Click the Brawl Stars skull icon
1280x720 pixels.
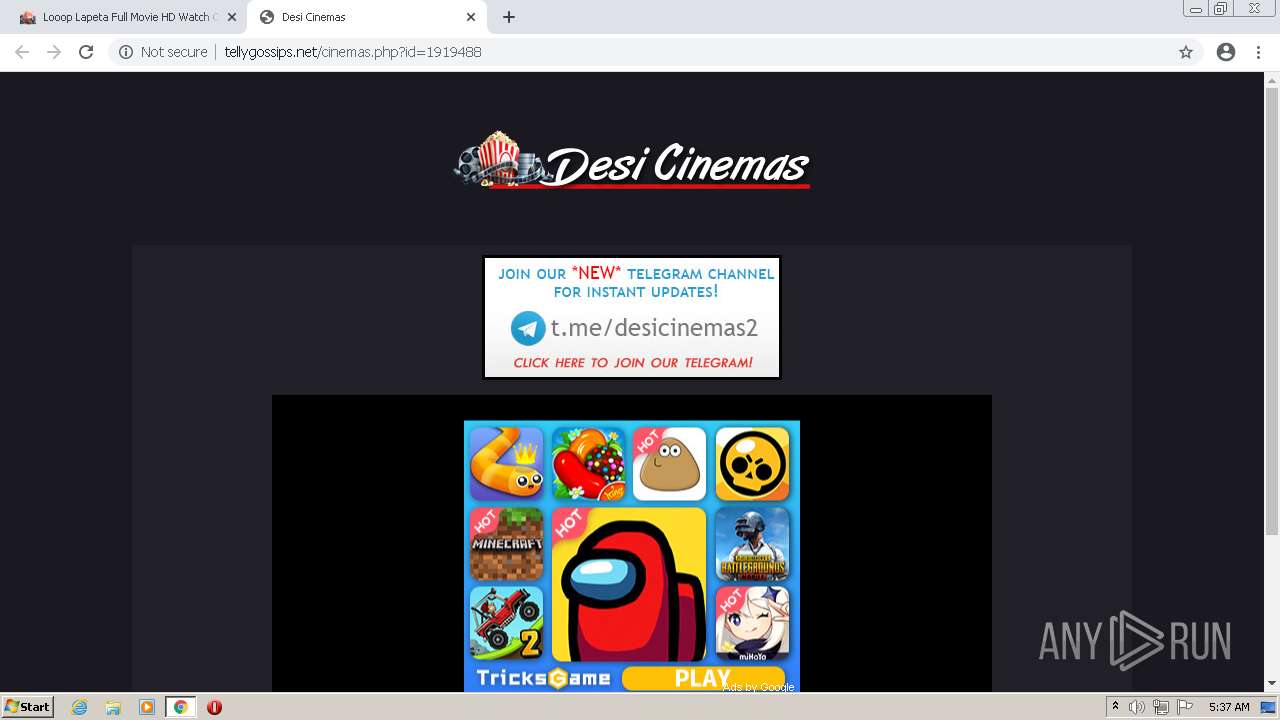(x=752, y=464)
